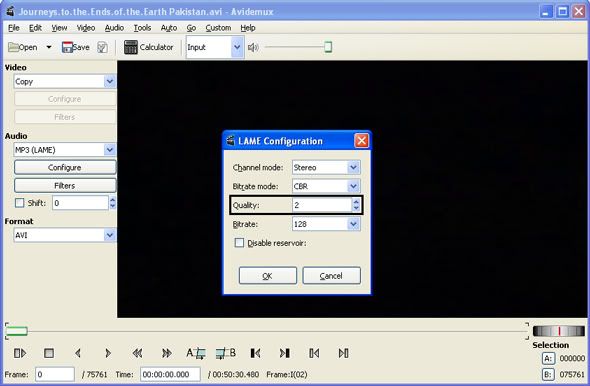Click the Time input field
The width and height of the screenshot is (590, 386).
click(170, 375)
